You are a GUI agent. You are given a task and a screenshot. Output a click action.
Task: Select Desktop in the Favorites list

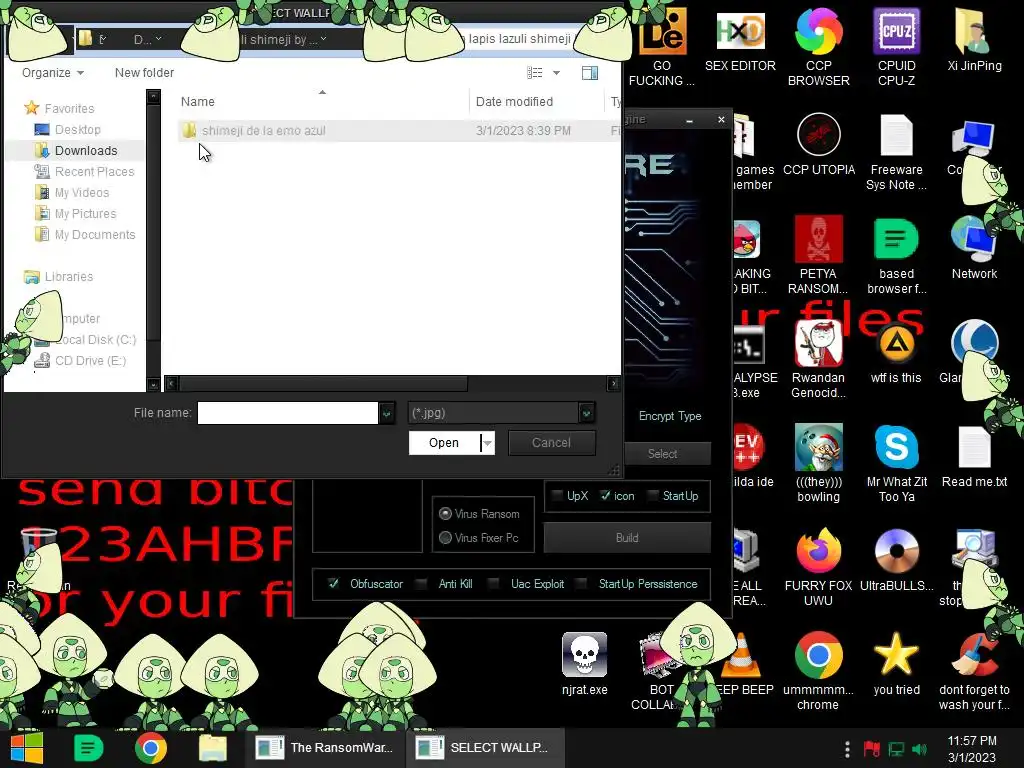point(77,129)
